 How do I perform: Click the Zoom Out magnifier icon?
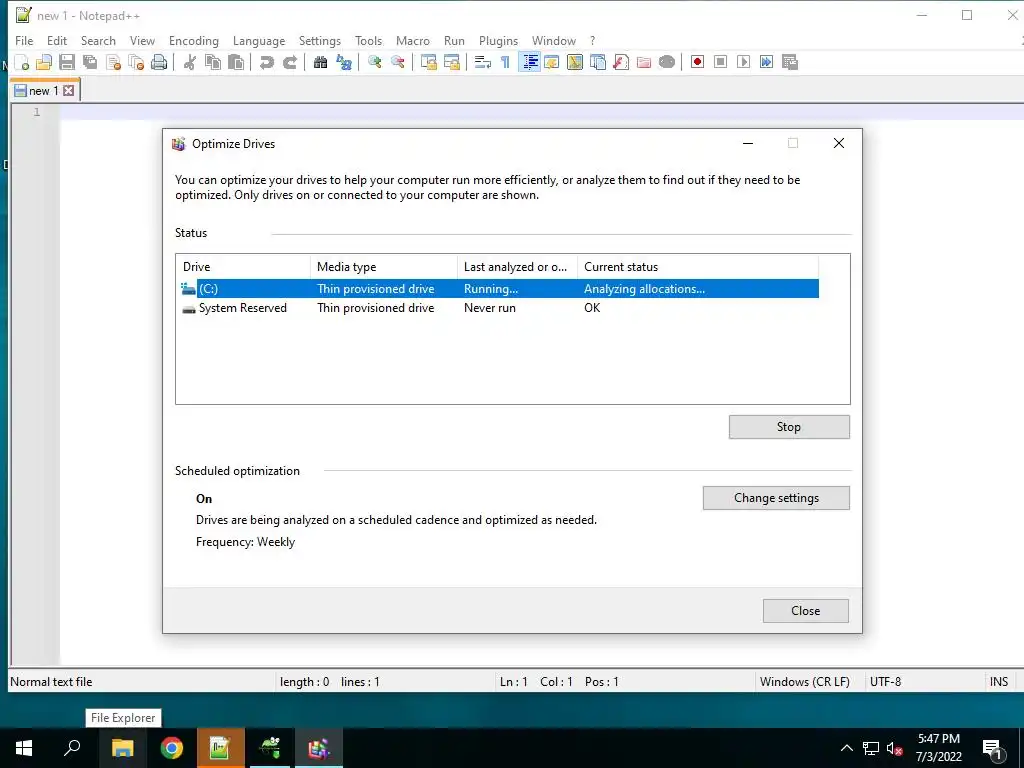point(397,63)
